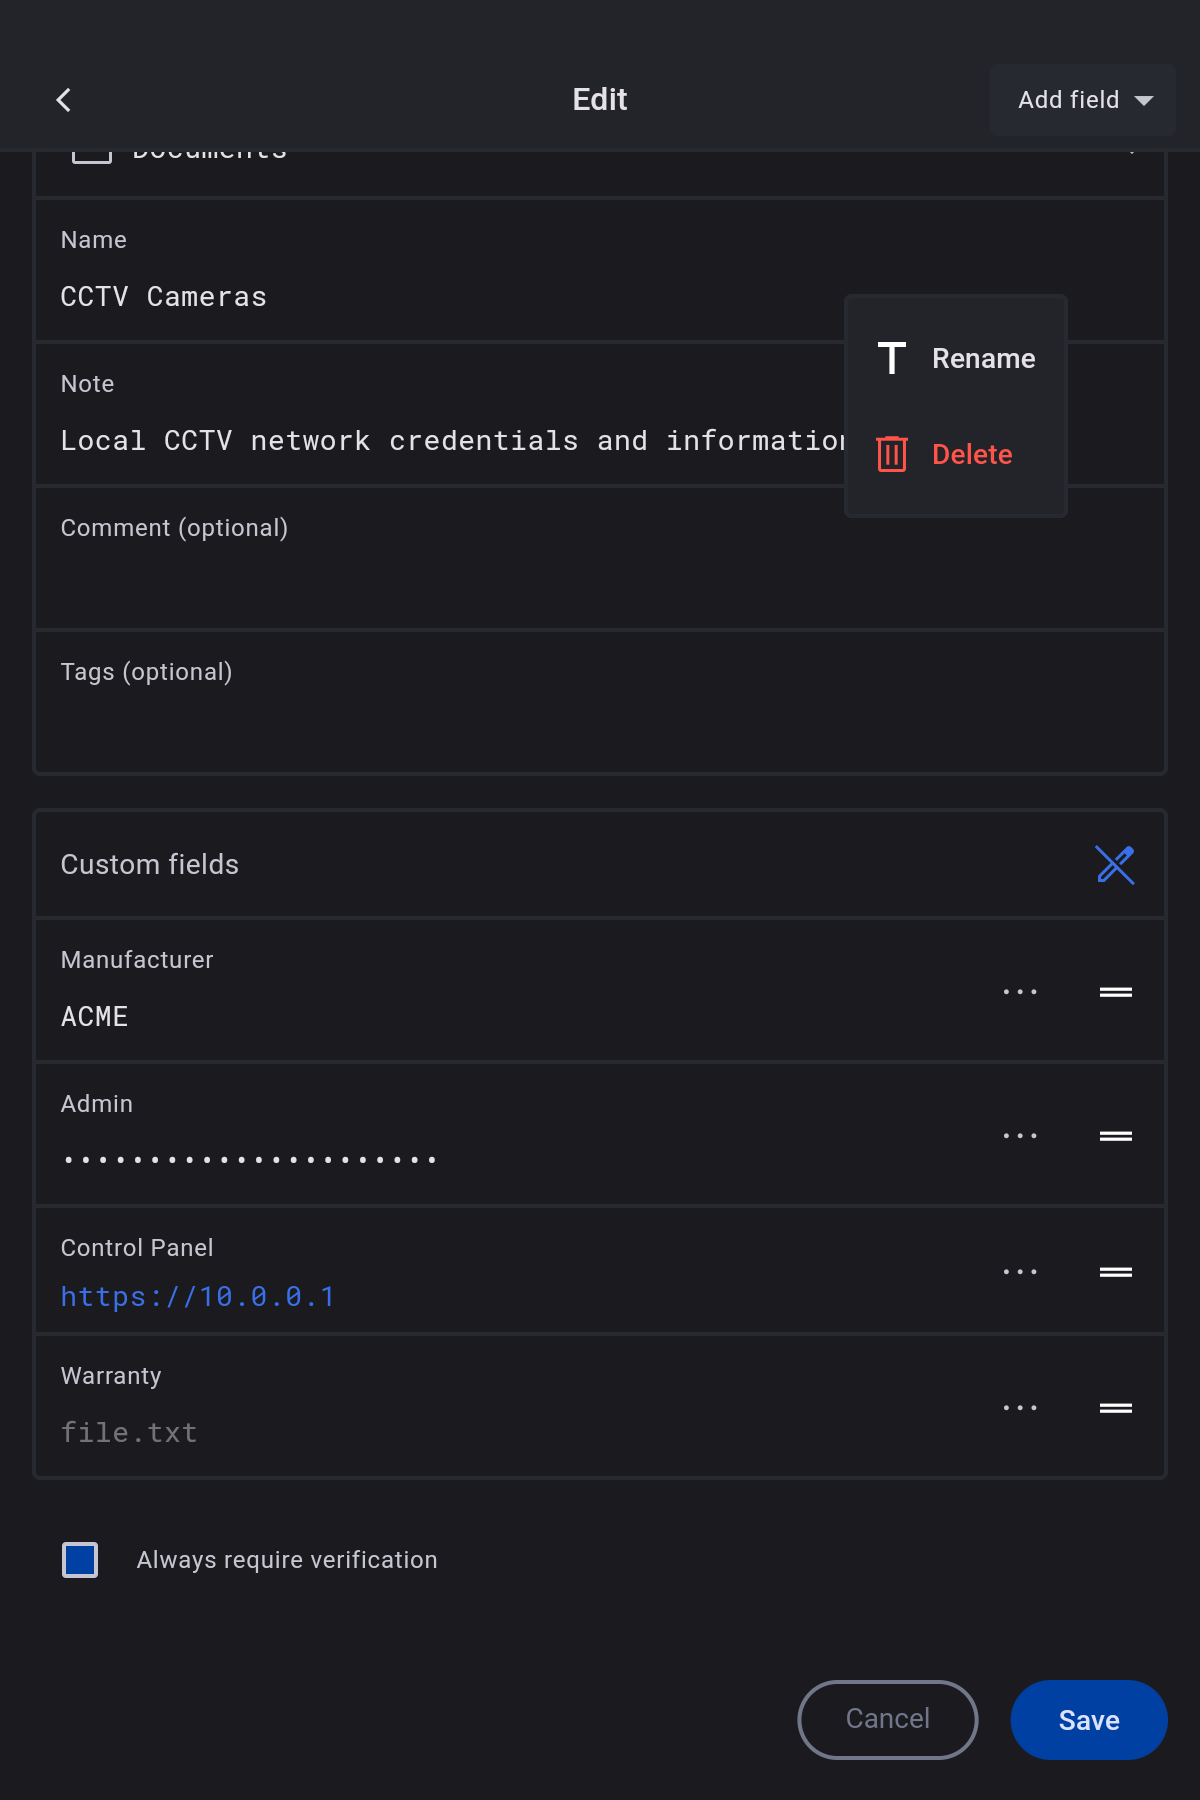The width and height of the screenshot is (1200, 1800).
Task: Click the Control Panel reorder handle
Action: pos(1115,1272)
